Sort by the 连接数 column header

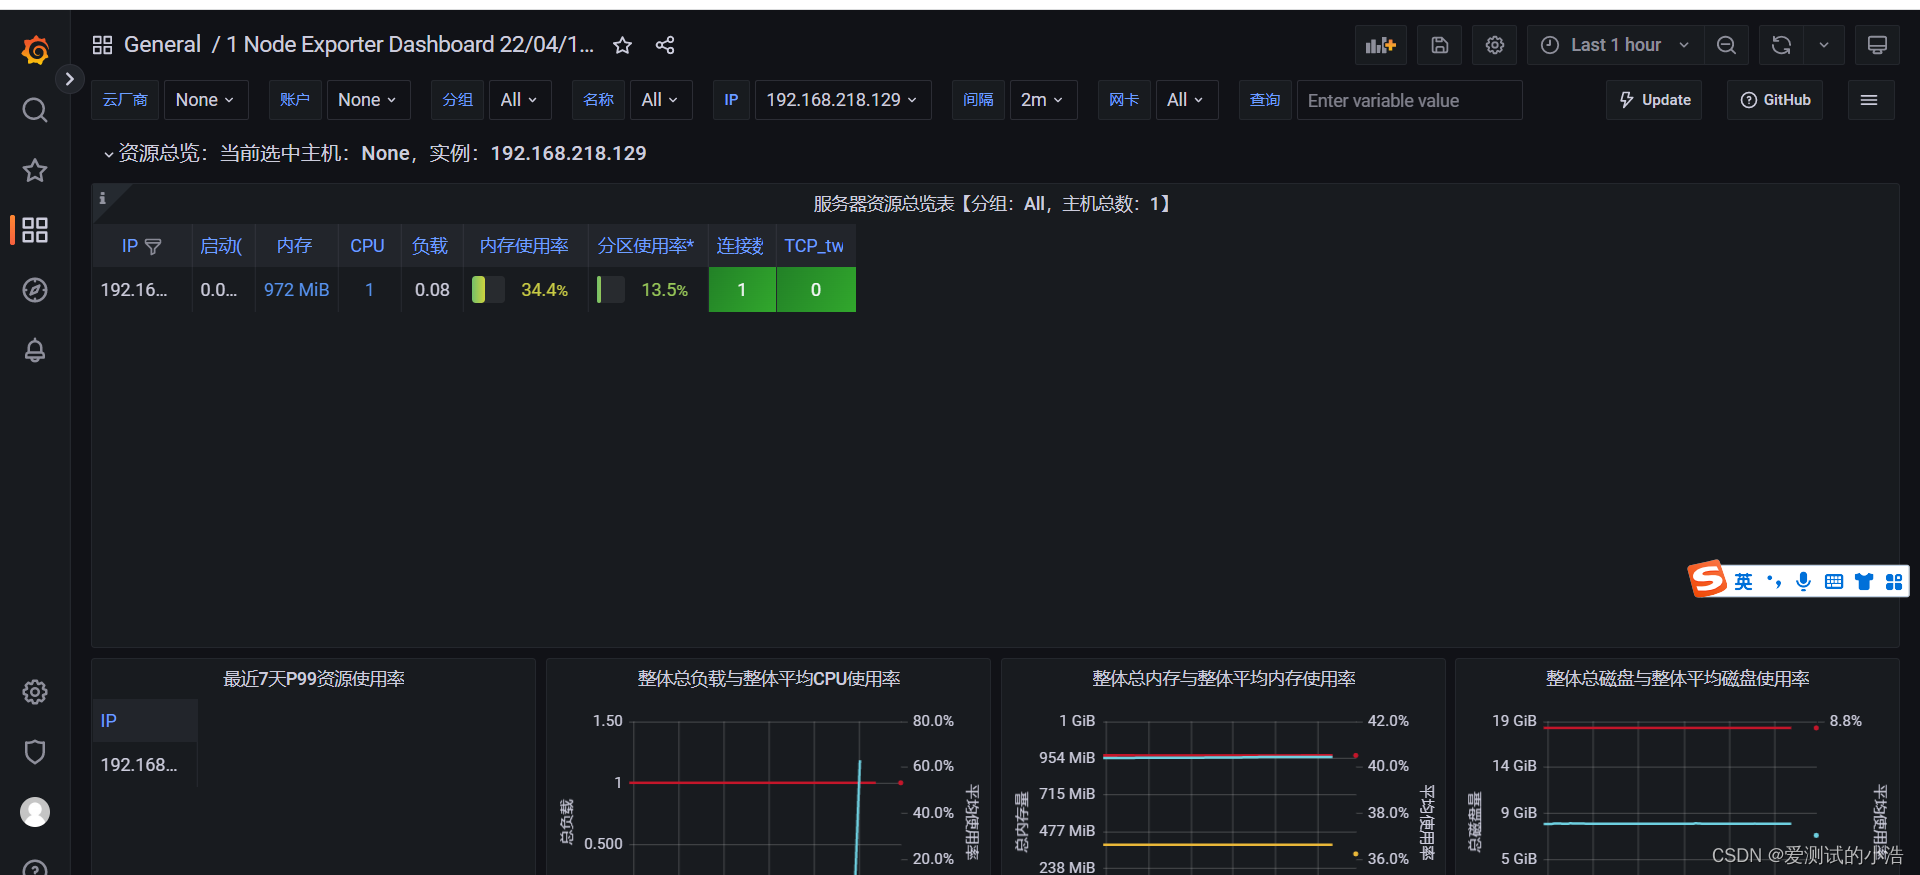point(740,246)
